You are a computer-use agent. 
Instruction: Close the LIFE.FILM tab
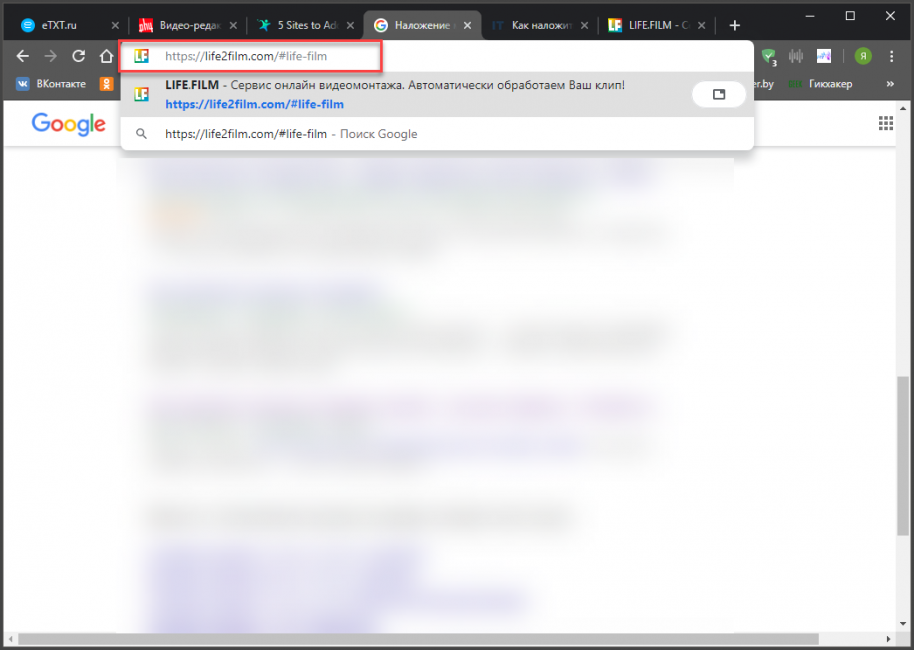[702, 25]
